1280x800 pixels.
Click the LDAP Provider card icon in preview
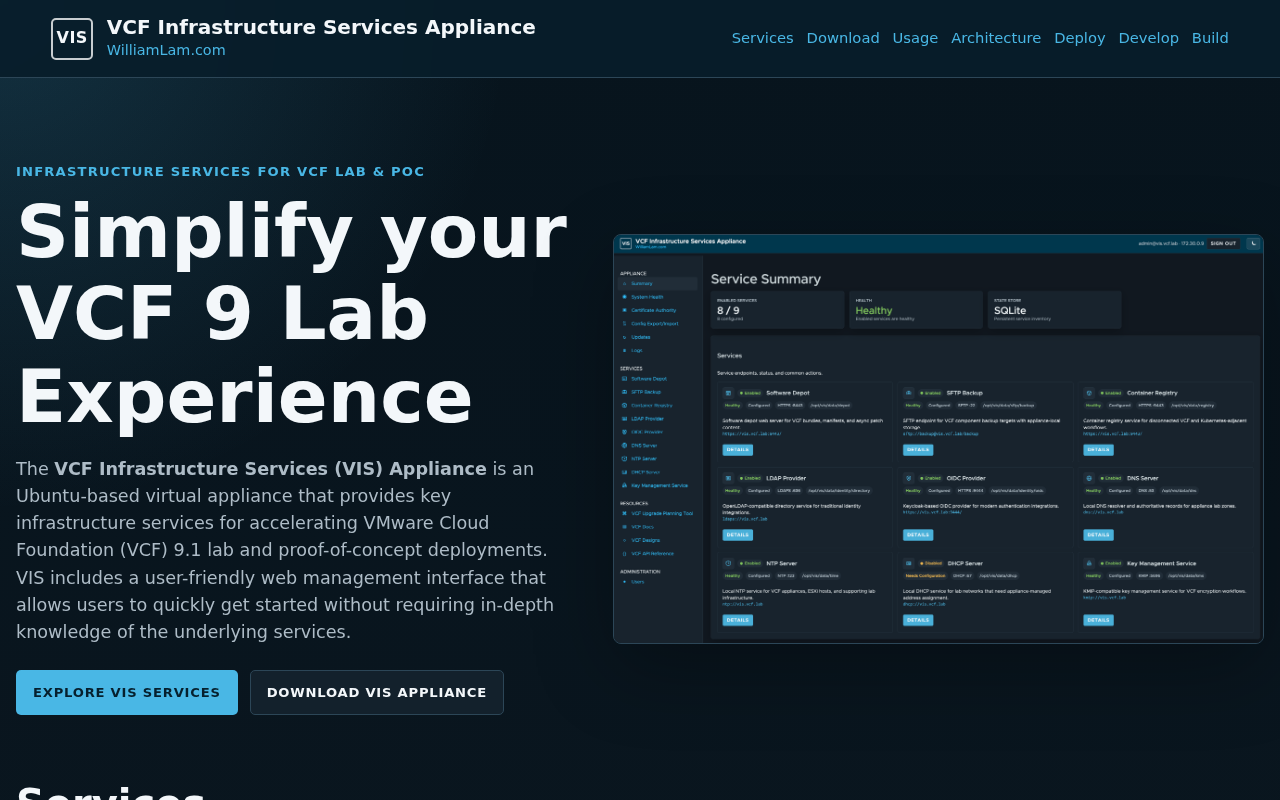(x=728, y=478)
